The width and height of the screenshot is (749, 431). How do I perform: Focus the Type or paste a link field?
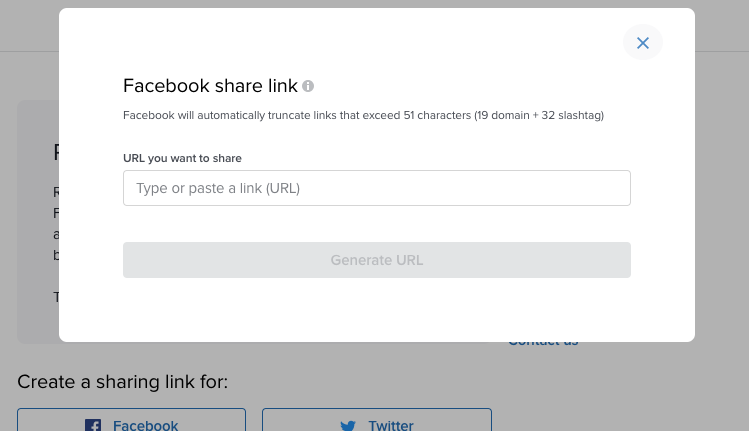(376, 188)
